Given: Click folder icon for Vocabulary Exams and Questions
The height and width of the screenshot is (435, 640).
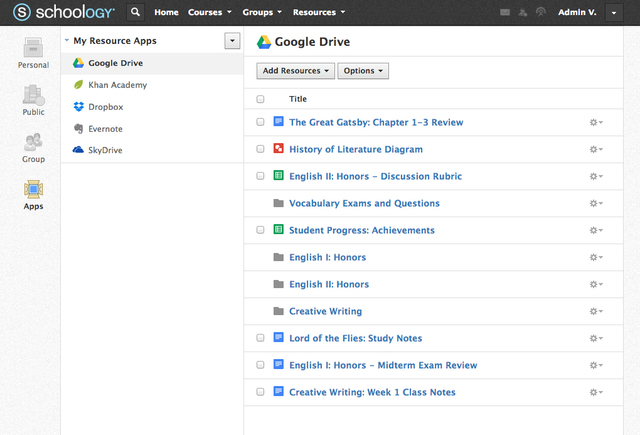Looking at the screenshot, I should pos(278,203).
